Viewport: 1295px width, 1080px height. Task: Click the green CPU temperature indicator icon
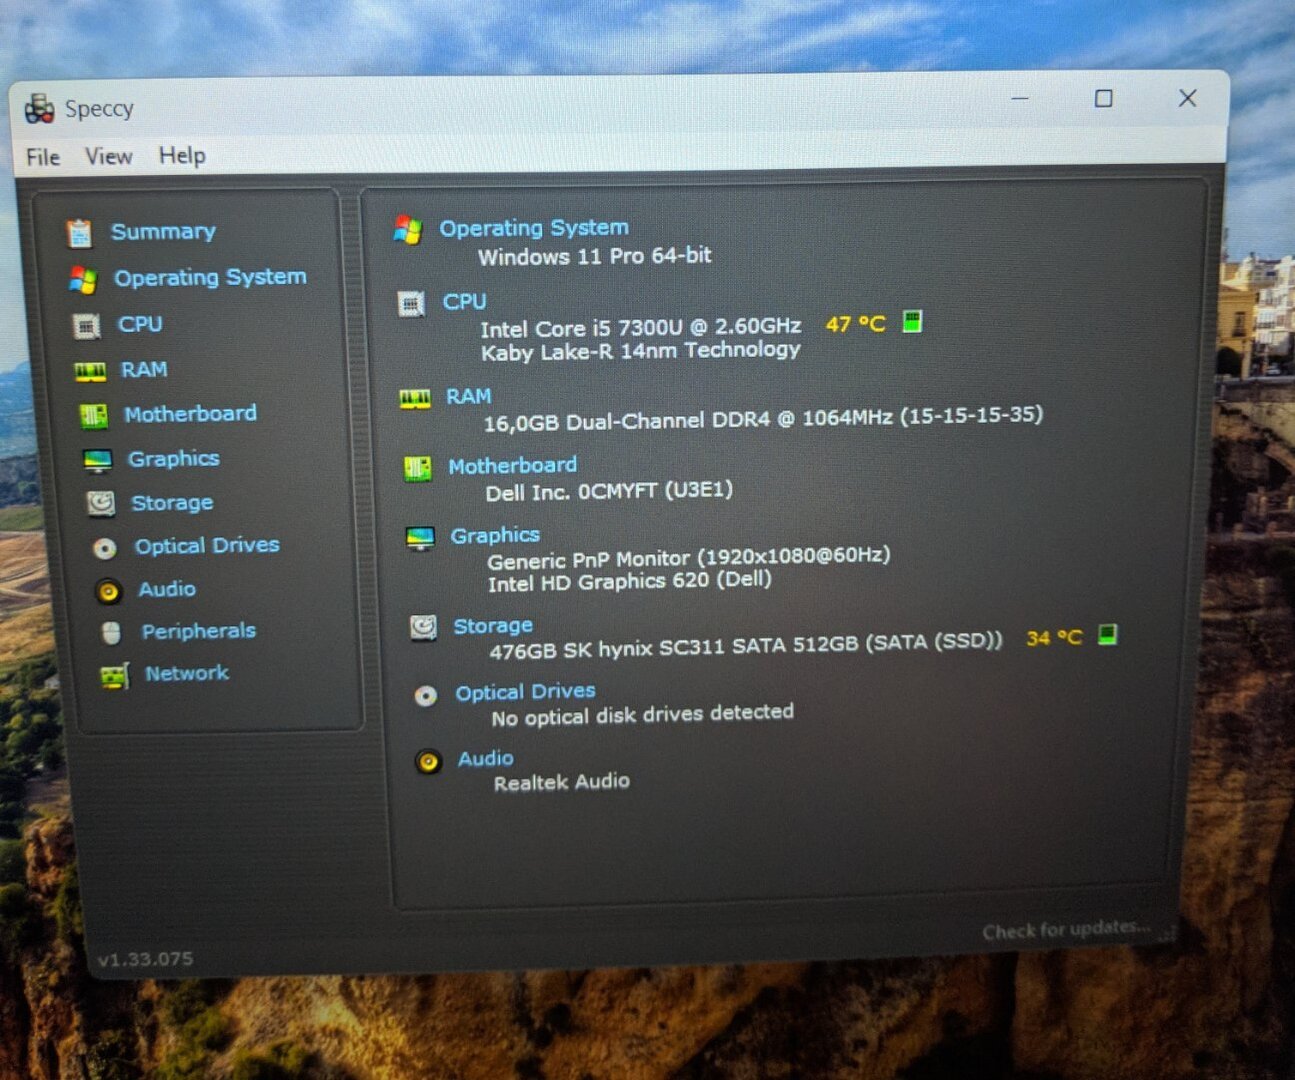912,321
